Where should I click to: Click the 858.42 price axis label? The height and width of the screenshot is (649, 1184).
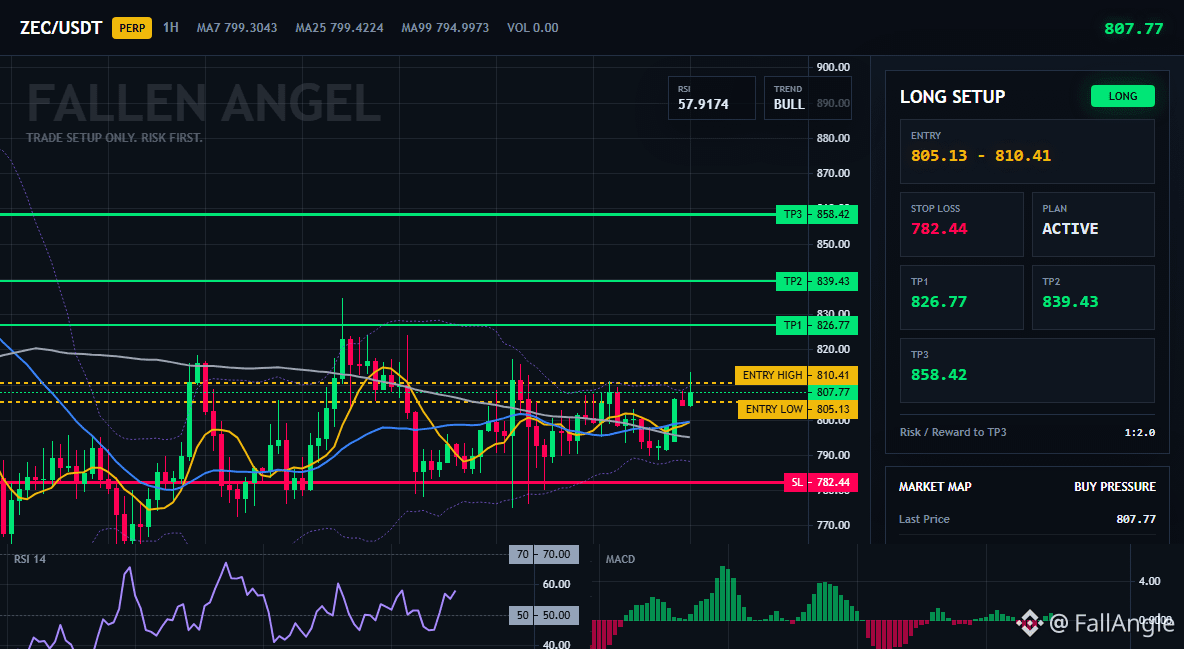[x=833, y=215]
